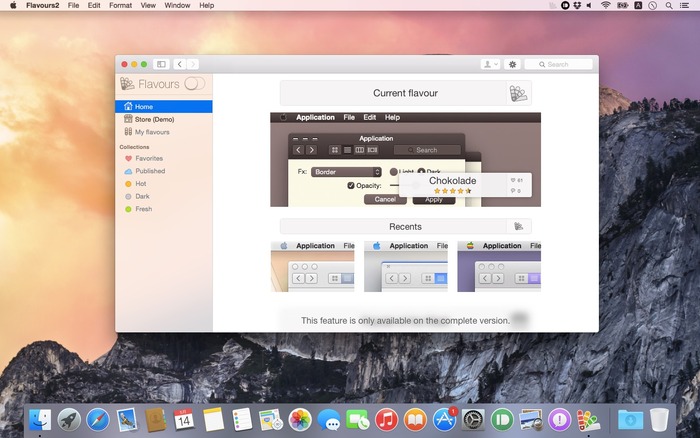Open Notes from the dock
Viewport: 700px width, 438px height.
[213, 420]
